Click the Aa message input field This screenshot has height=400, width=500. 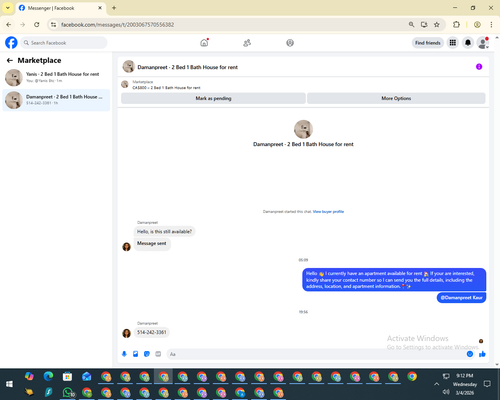click(x=317, y=354)
